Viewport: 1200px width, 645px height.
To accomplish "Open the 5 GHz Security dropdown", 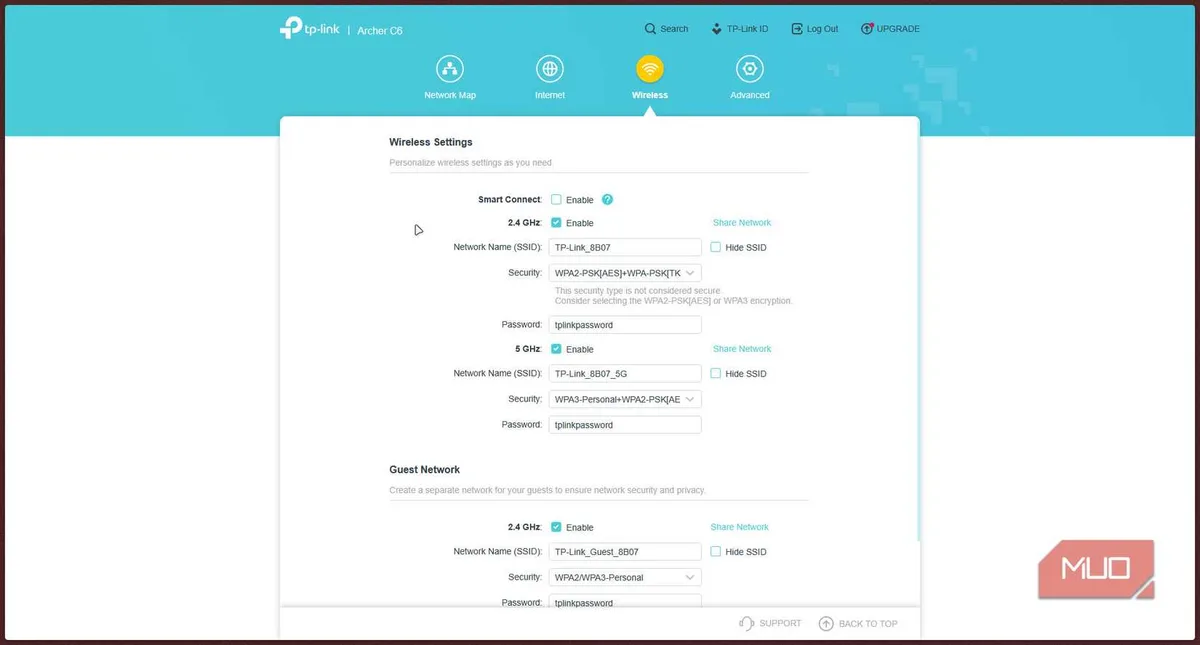I will pyautogui.click(x=625, y=399).
